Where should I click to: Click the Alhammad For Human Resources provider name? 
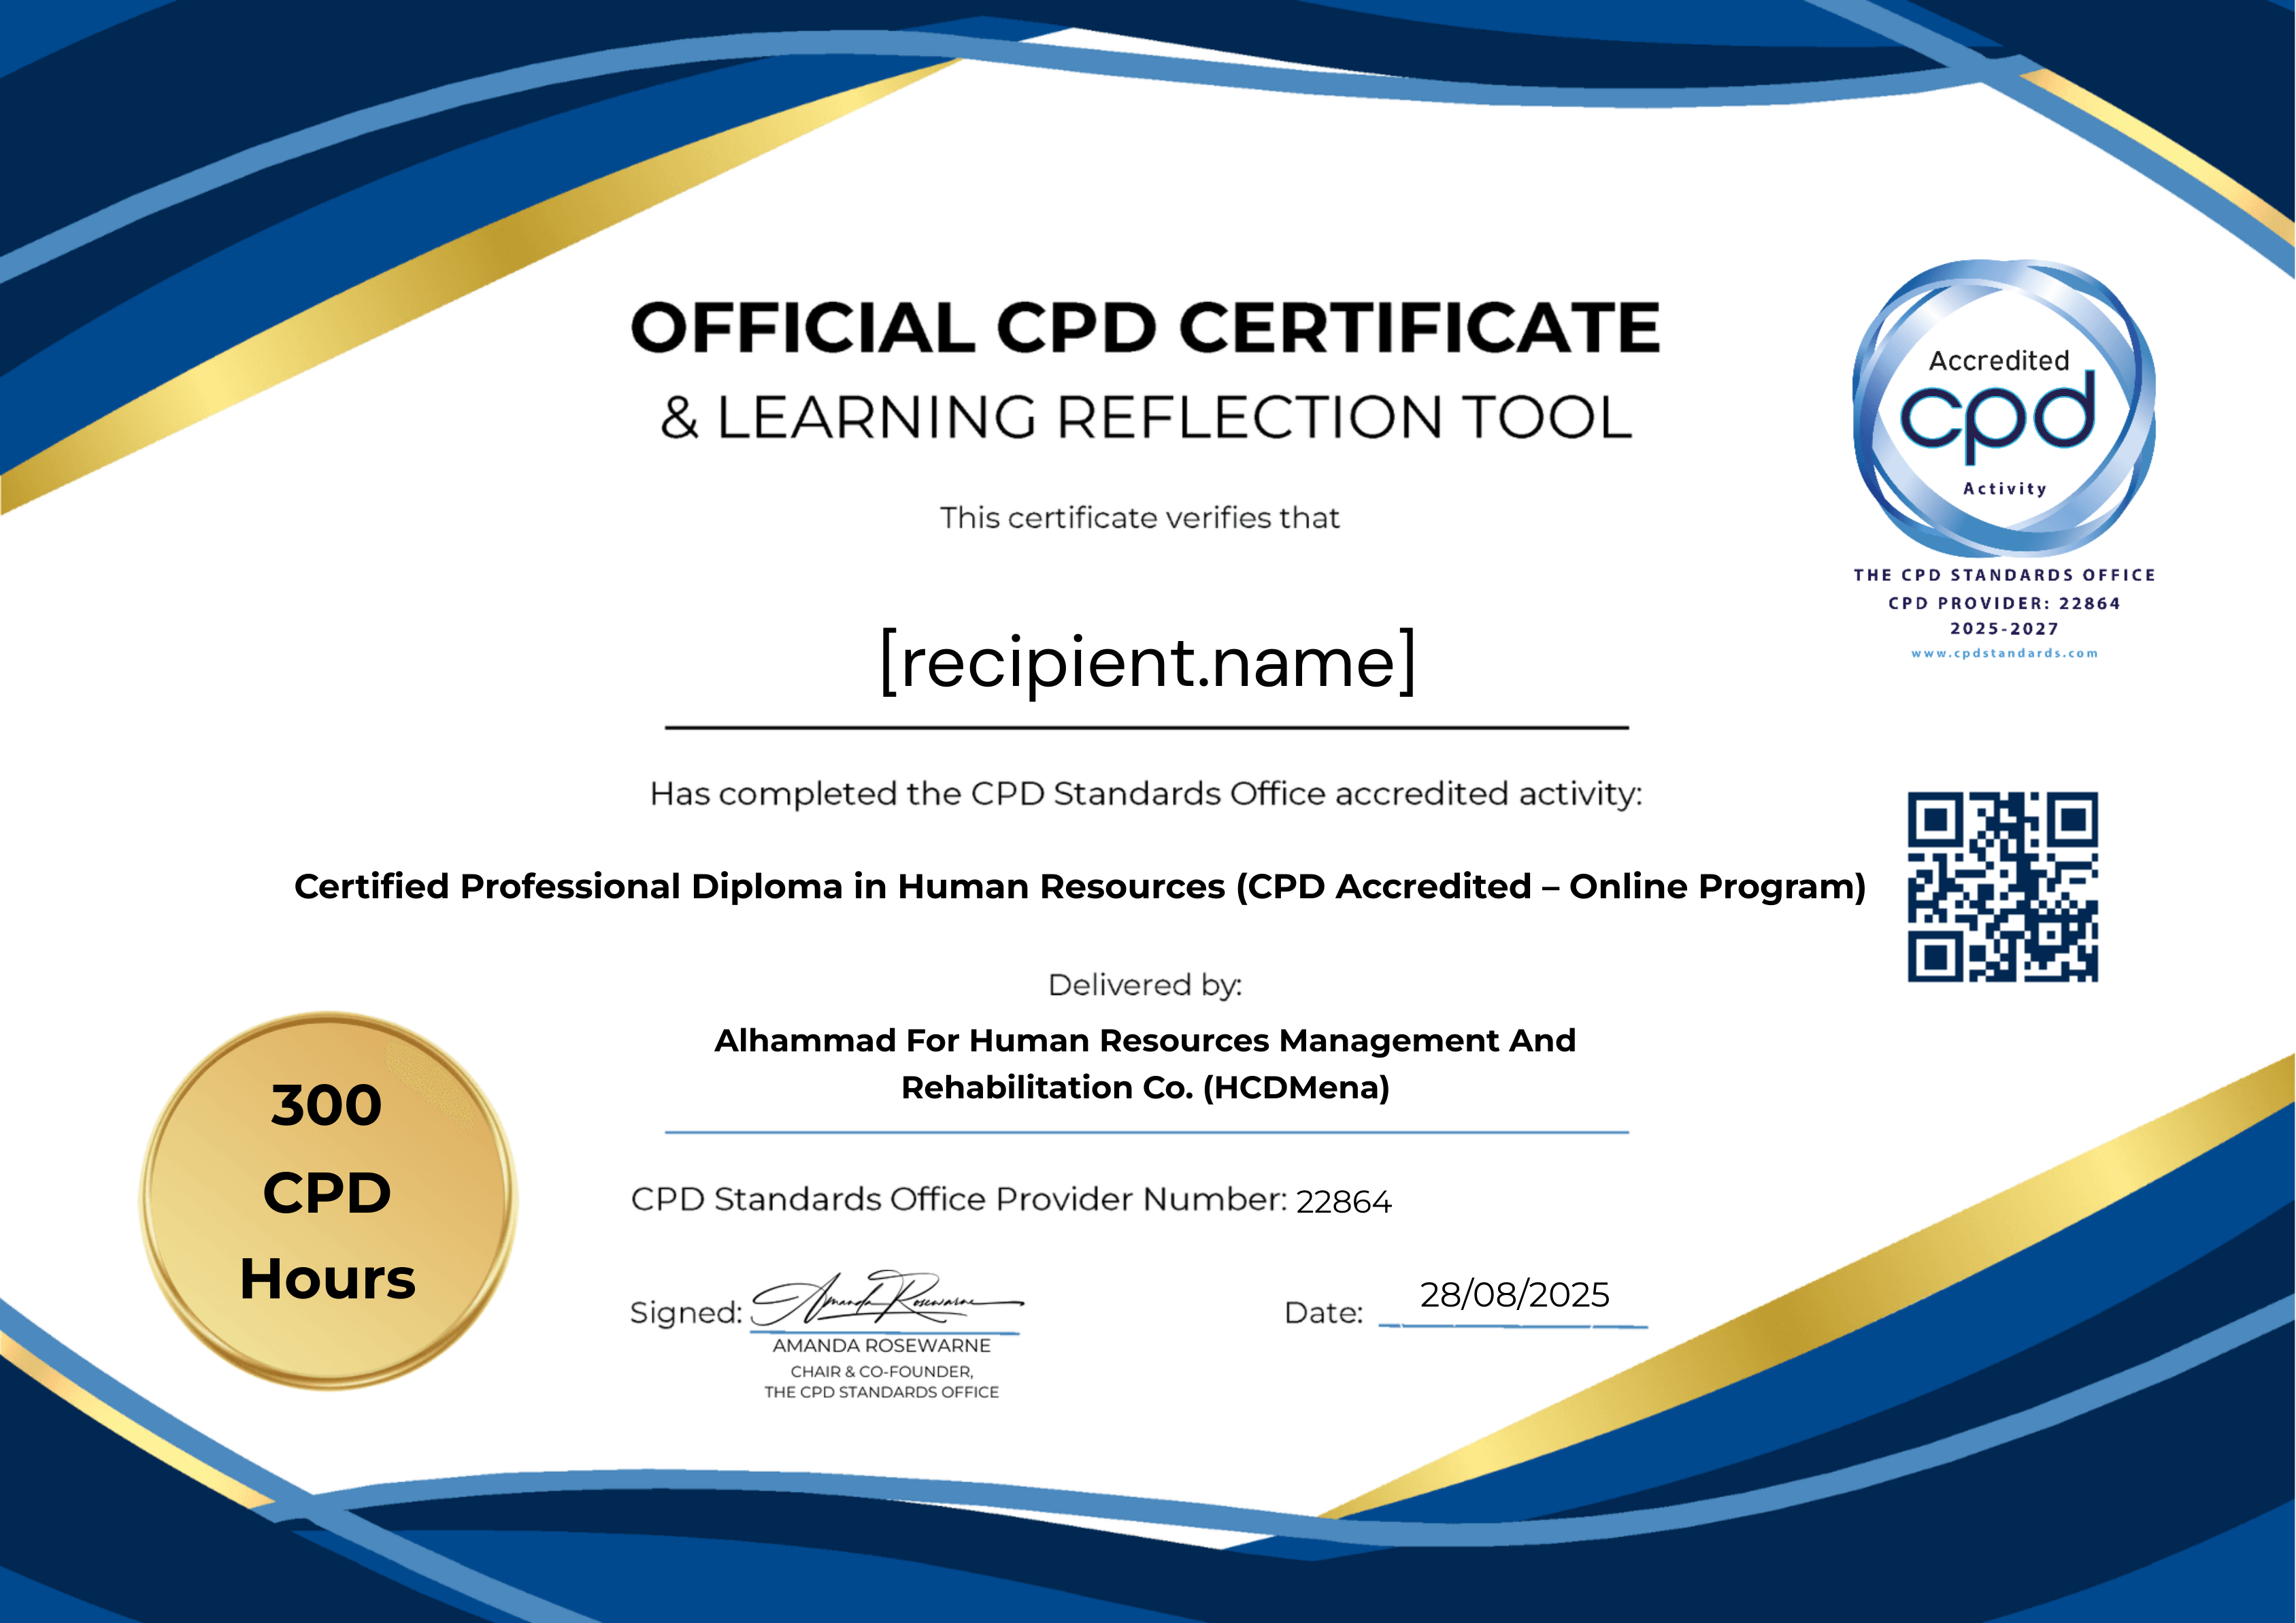[1145, 1063]
